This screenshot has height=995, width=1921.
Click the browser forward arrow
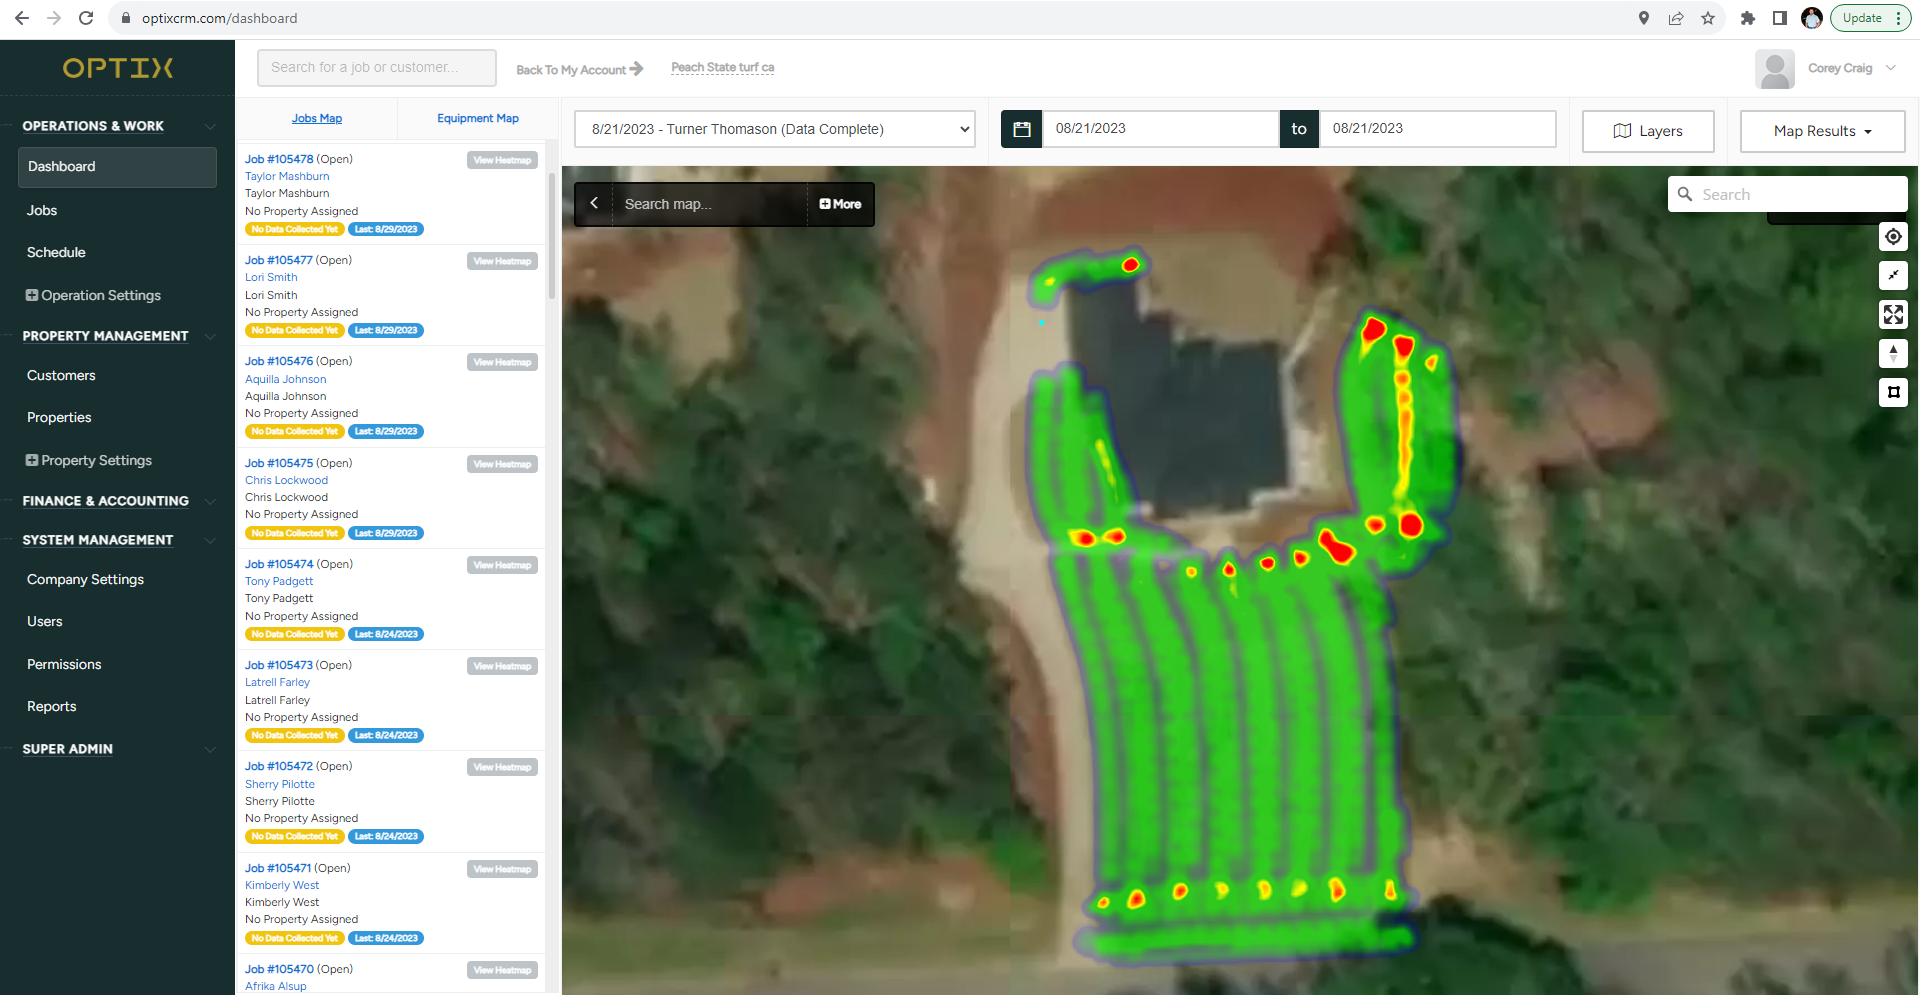tap(54, 18)
